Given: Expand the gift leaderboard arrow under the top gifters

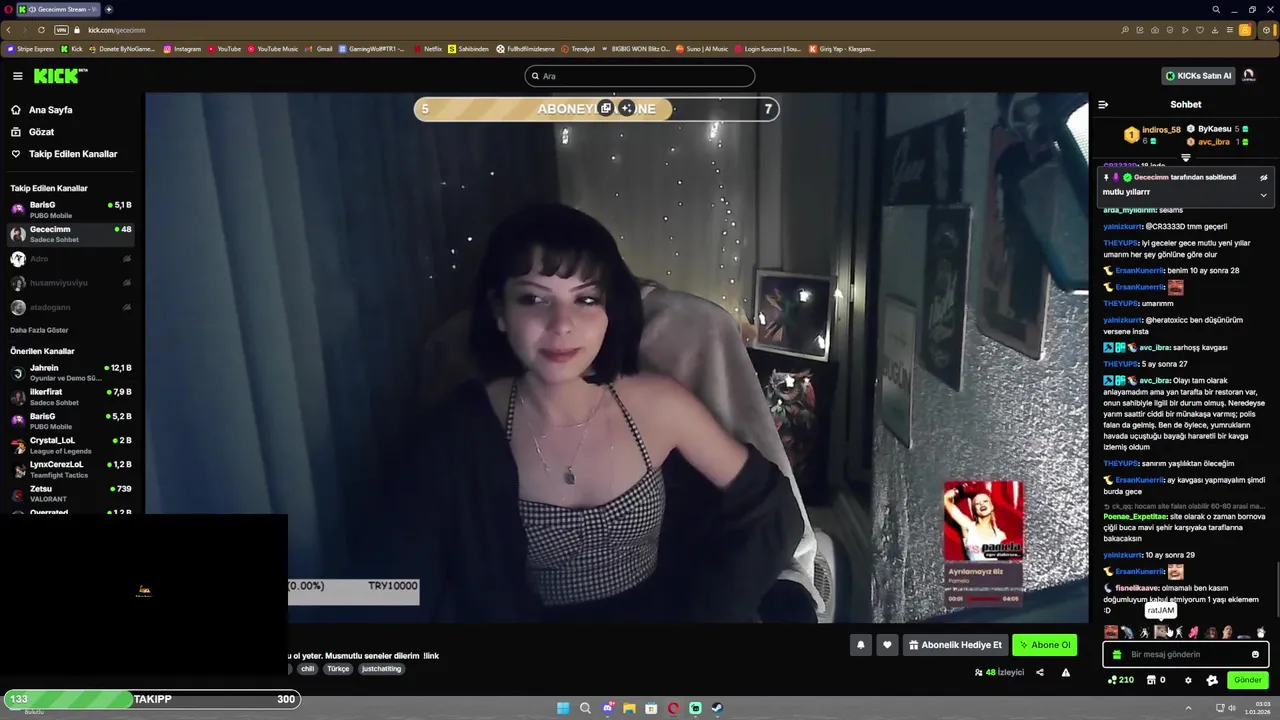Looking at the screenshot, I should pos(1186,157).
